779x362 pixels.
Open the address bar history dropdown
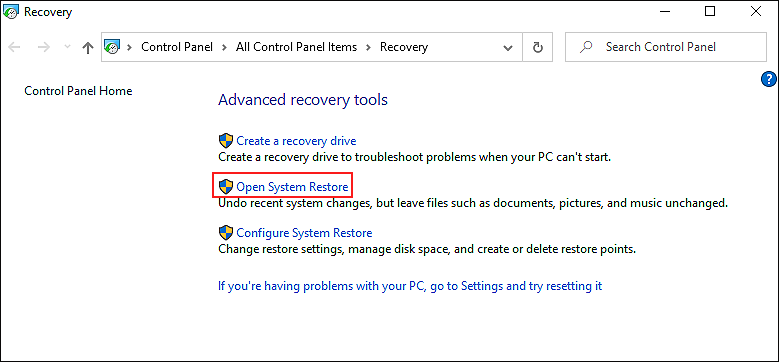coord(508,48)
